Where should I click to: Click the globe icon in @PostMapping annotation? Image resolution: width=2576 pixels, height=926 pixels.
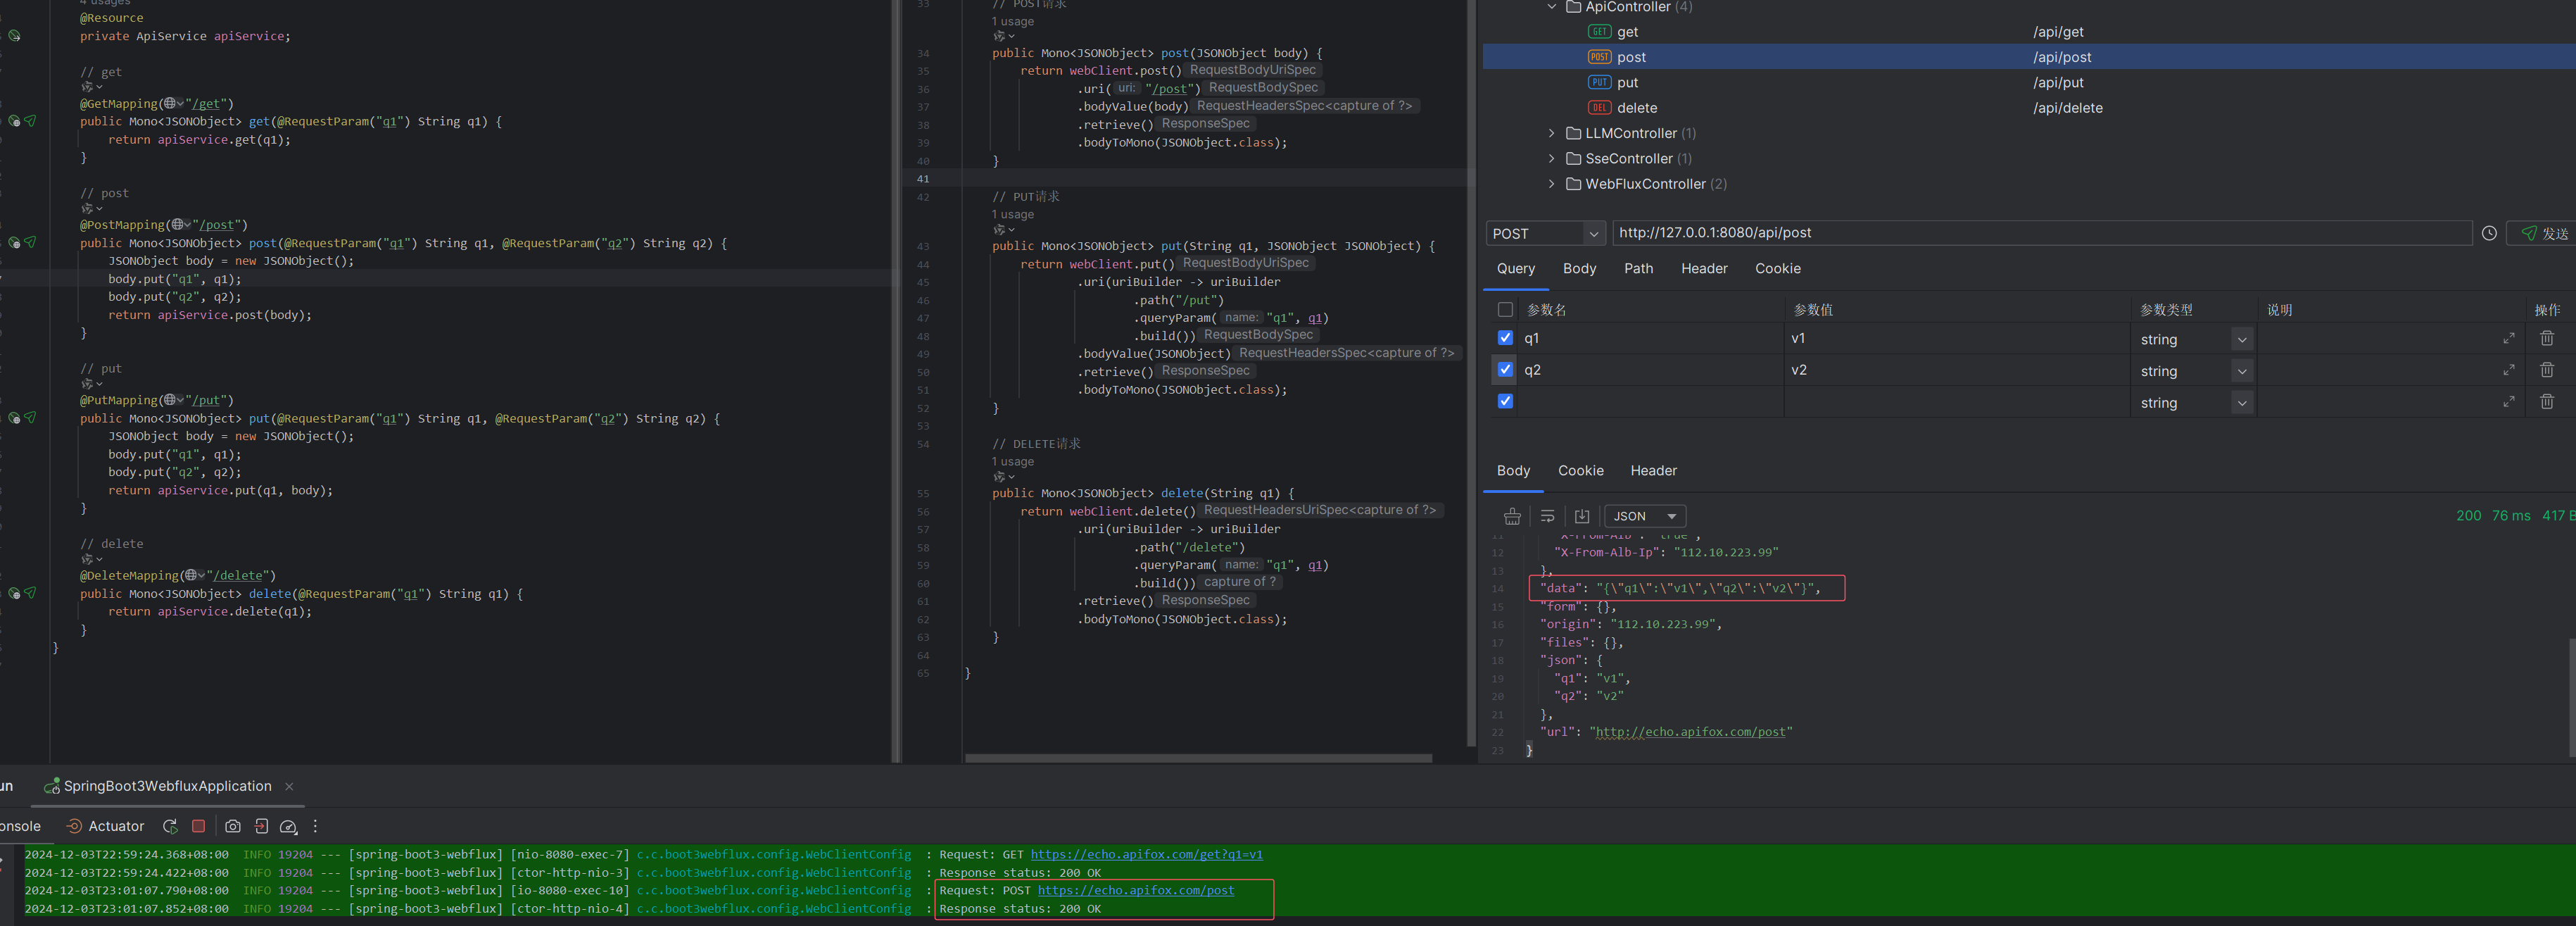point(178,224)
